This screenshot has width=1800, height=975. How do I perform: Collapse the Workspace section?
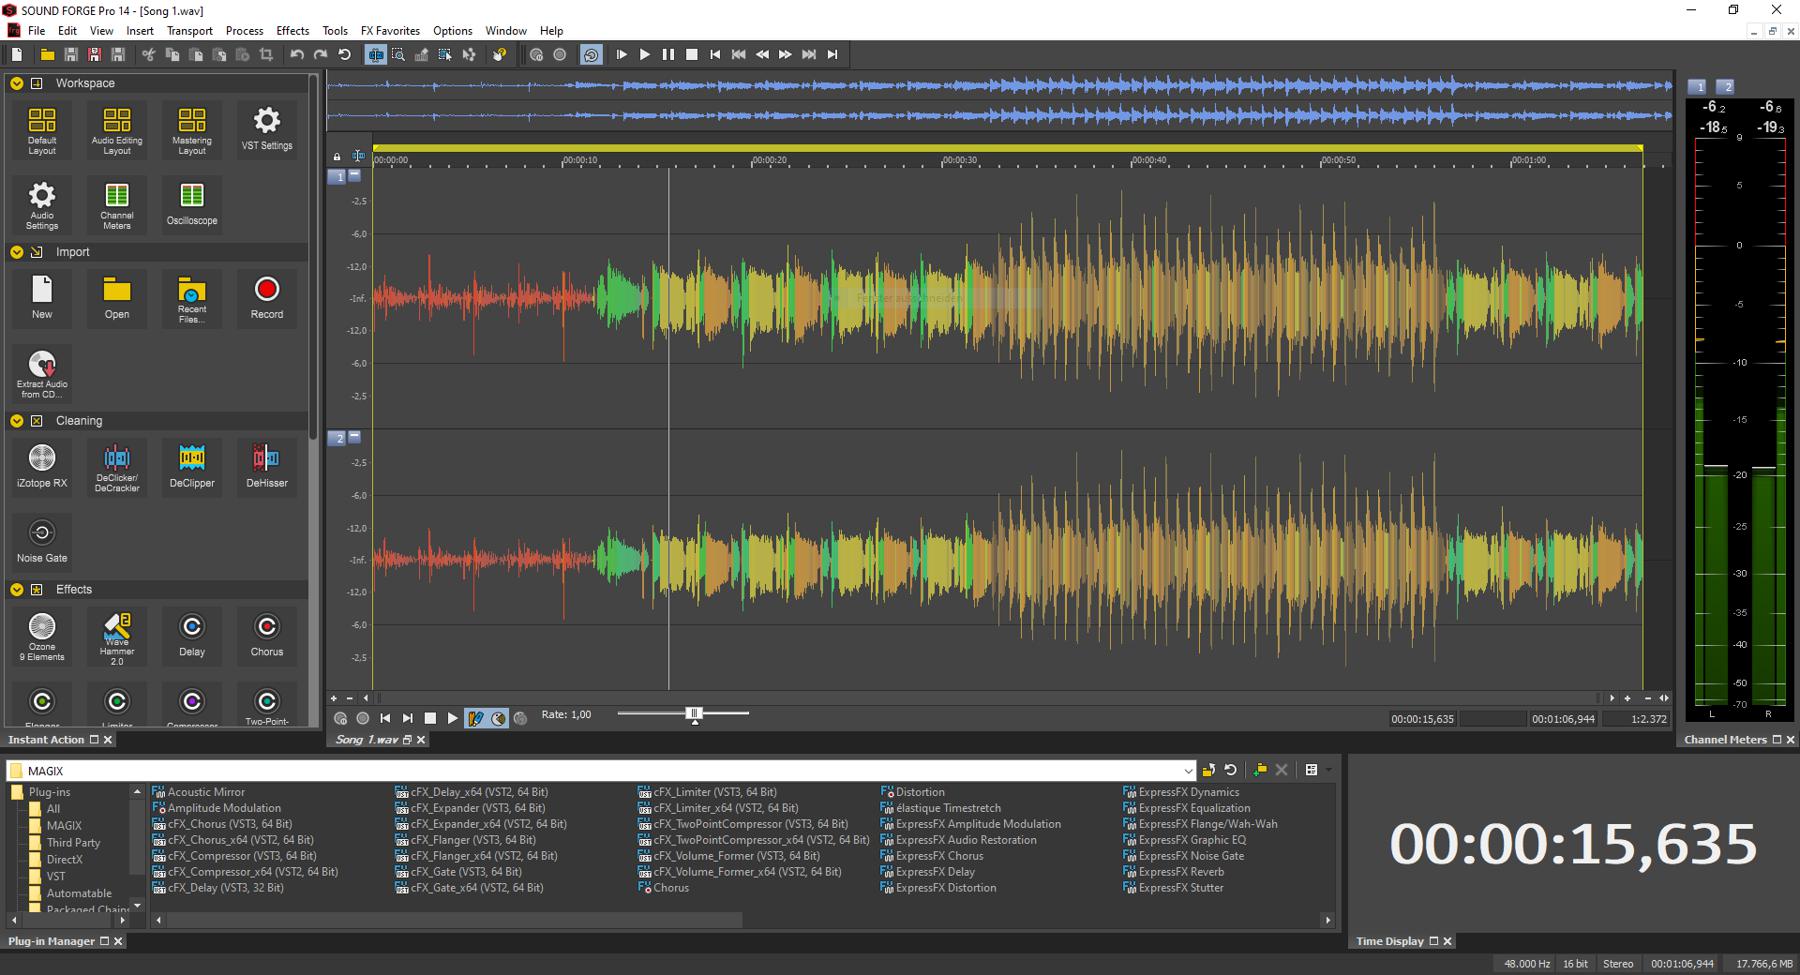coord(17,84)
